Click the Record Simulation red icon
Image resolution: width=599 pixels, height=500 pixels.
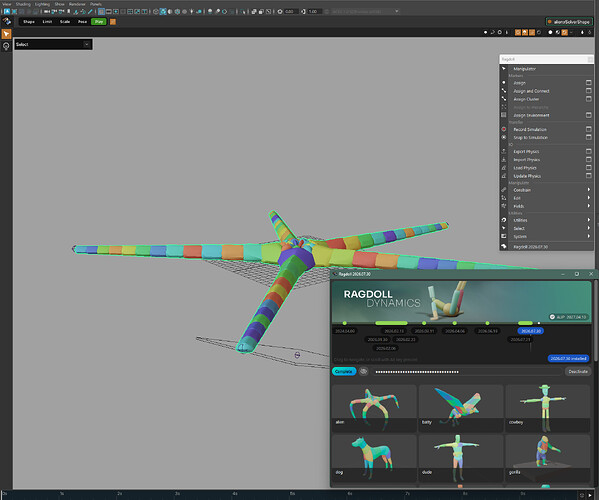pos(504,129)
